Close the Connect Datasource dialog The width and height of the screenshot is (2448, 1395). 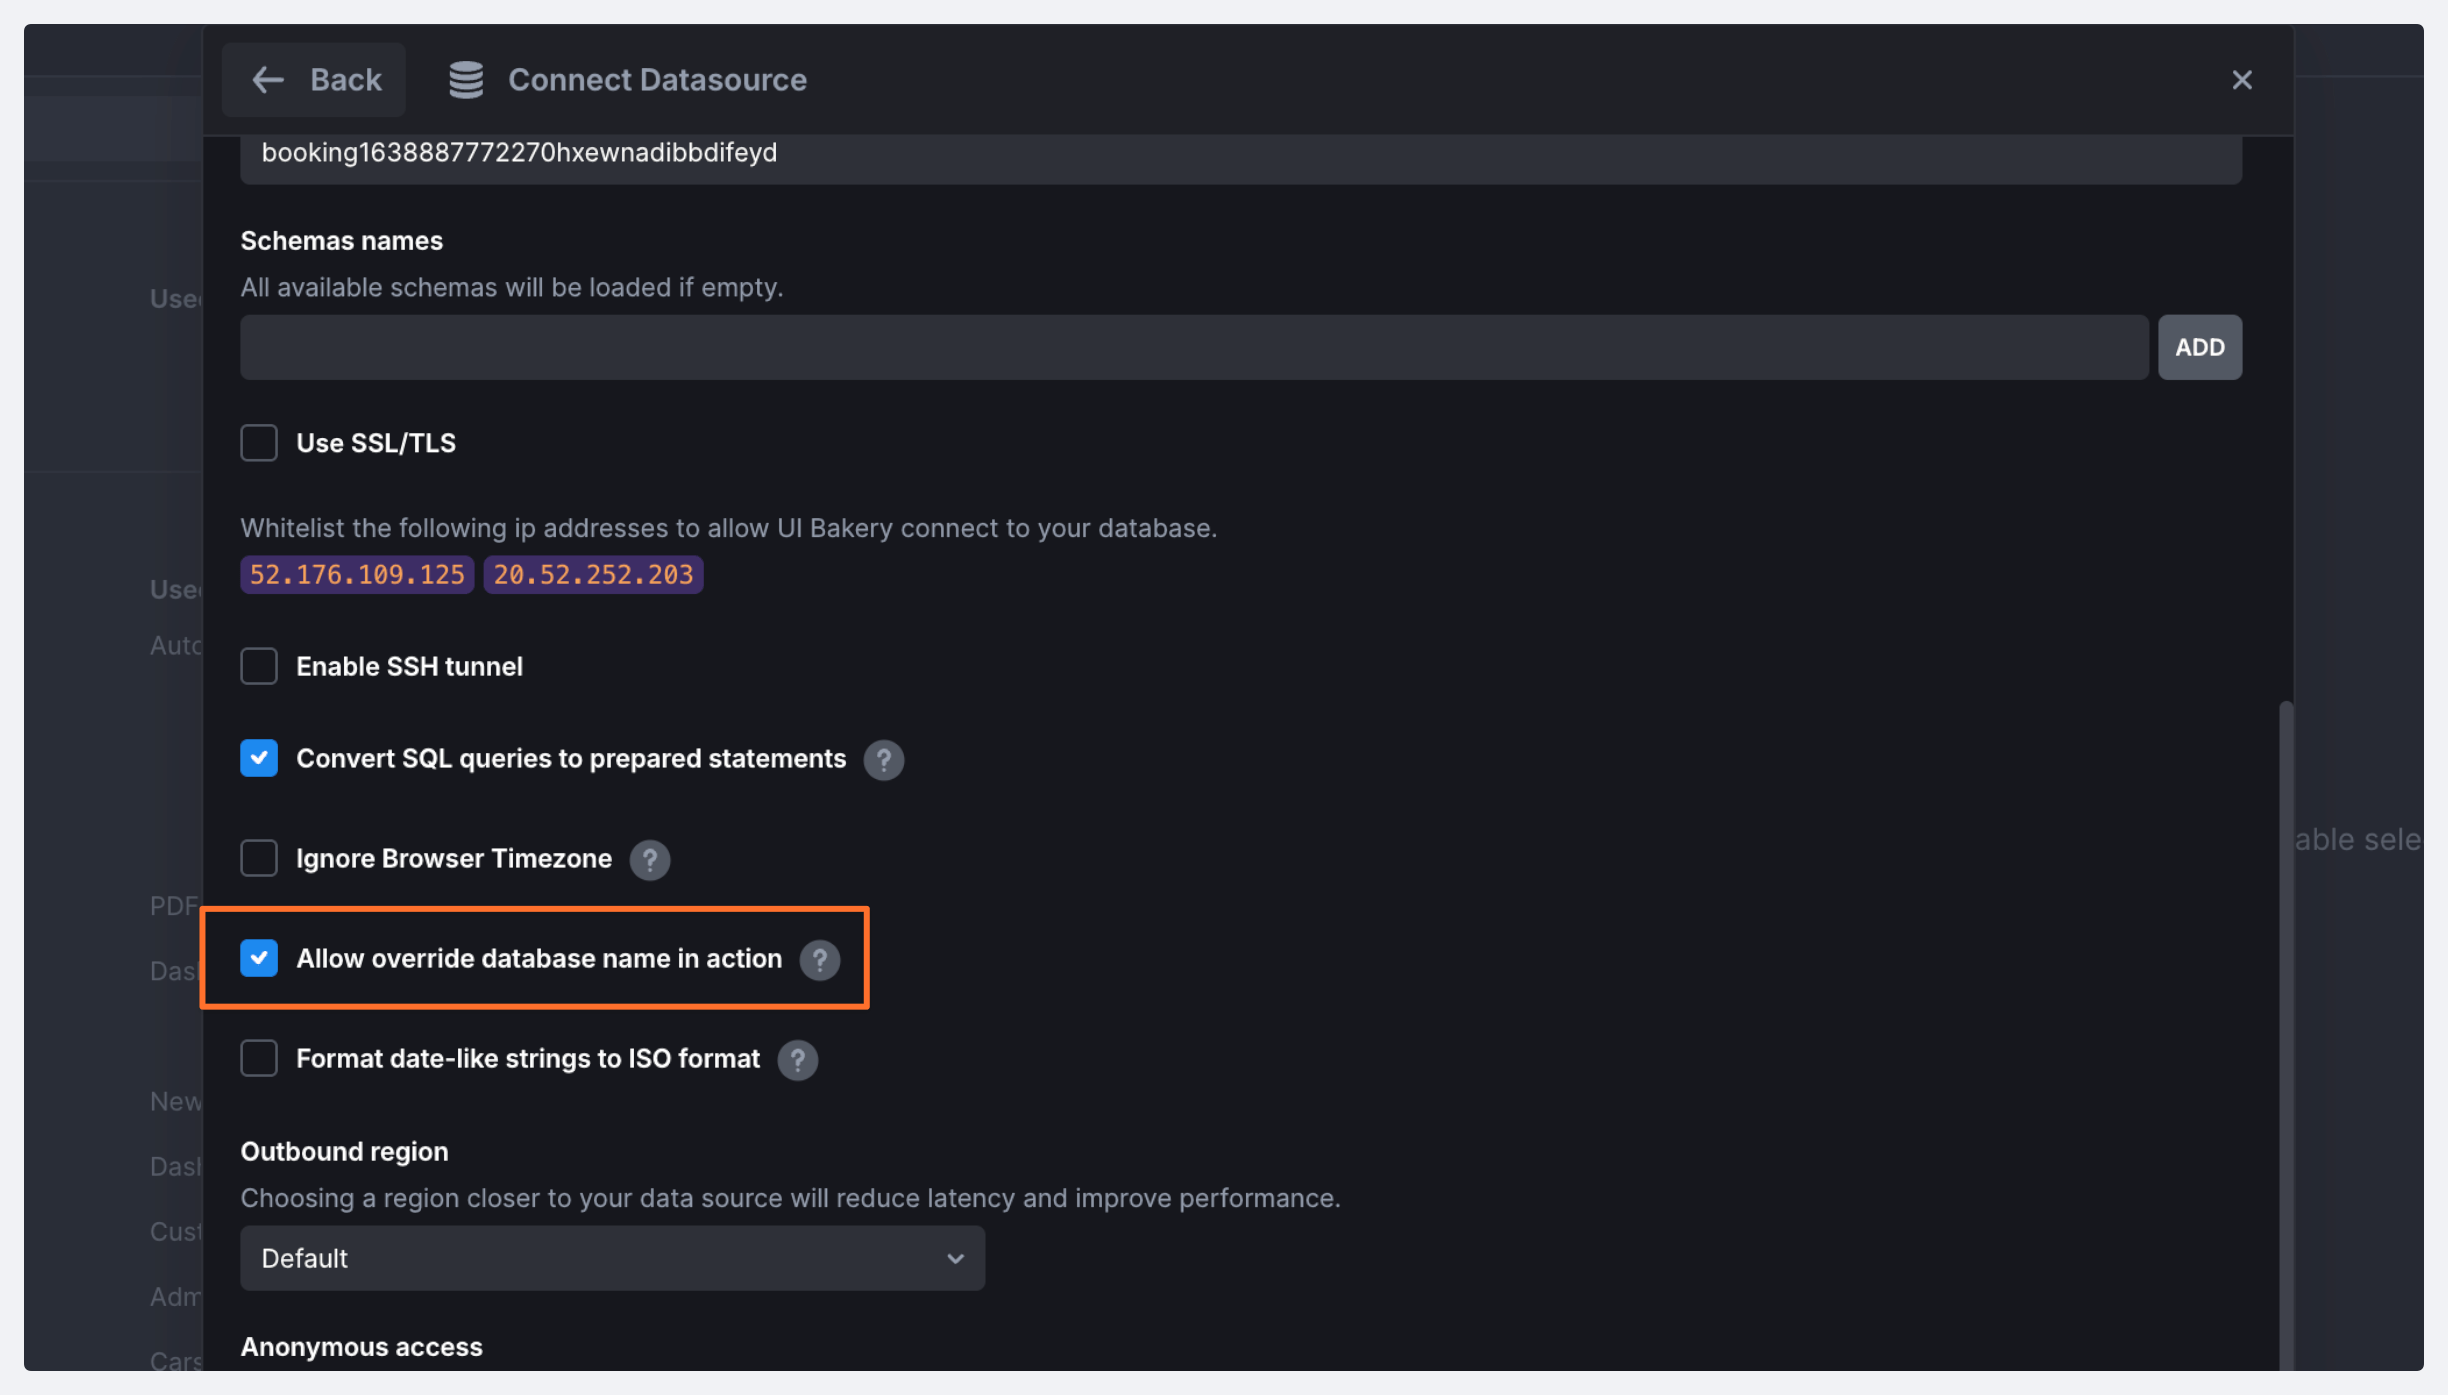coord(2241,80)
